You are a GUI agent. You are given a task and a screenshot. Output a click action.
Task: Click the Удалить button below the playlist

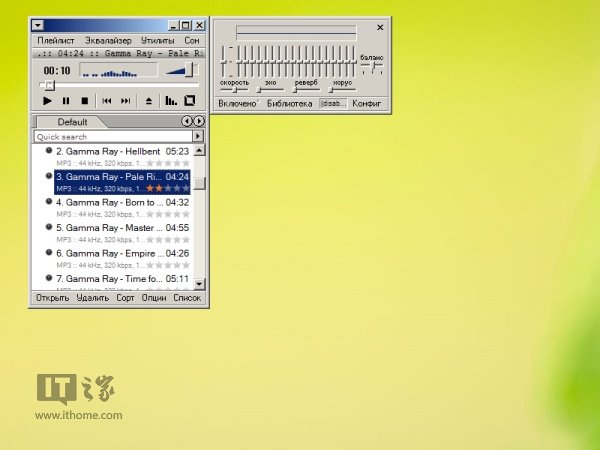click(92, 298)
